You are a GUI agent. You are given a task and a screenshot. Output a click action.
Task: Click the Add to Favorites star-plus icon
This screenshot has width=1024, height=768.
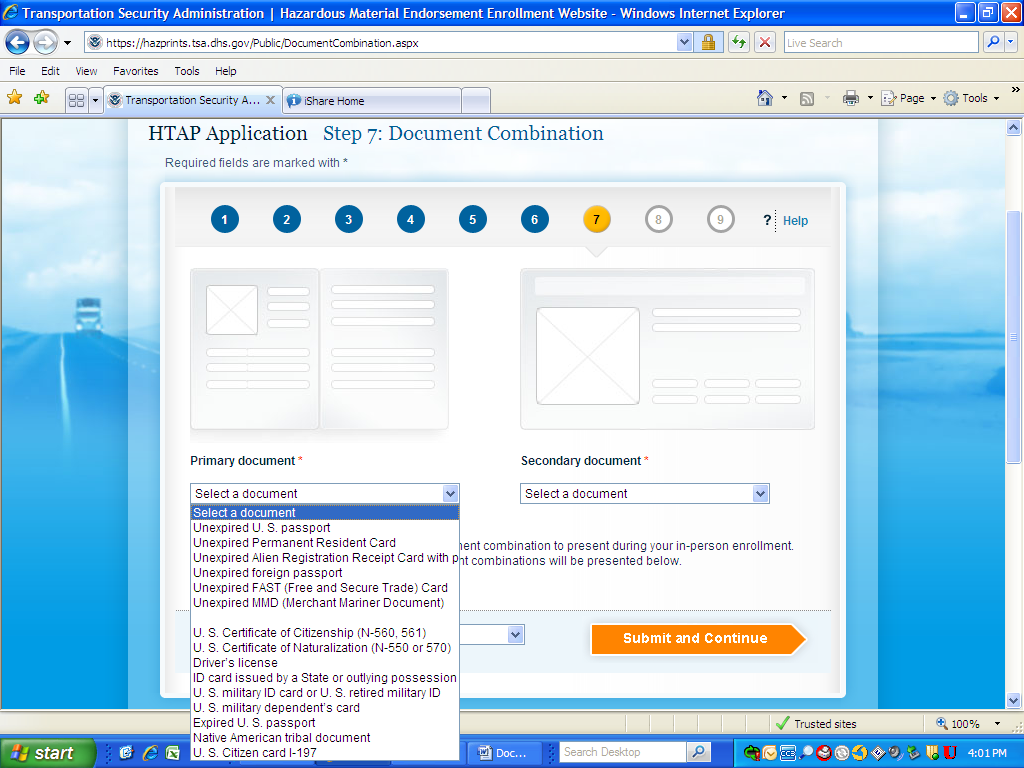pos(42,99)
